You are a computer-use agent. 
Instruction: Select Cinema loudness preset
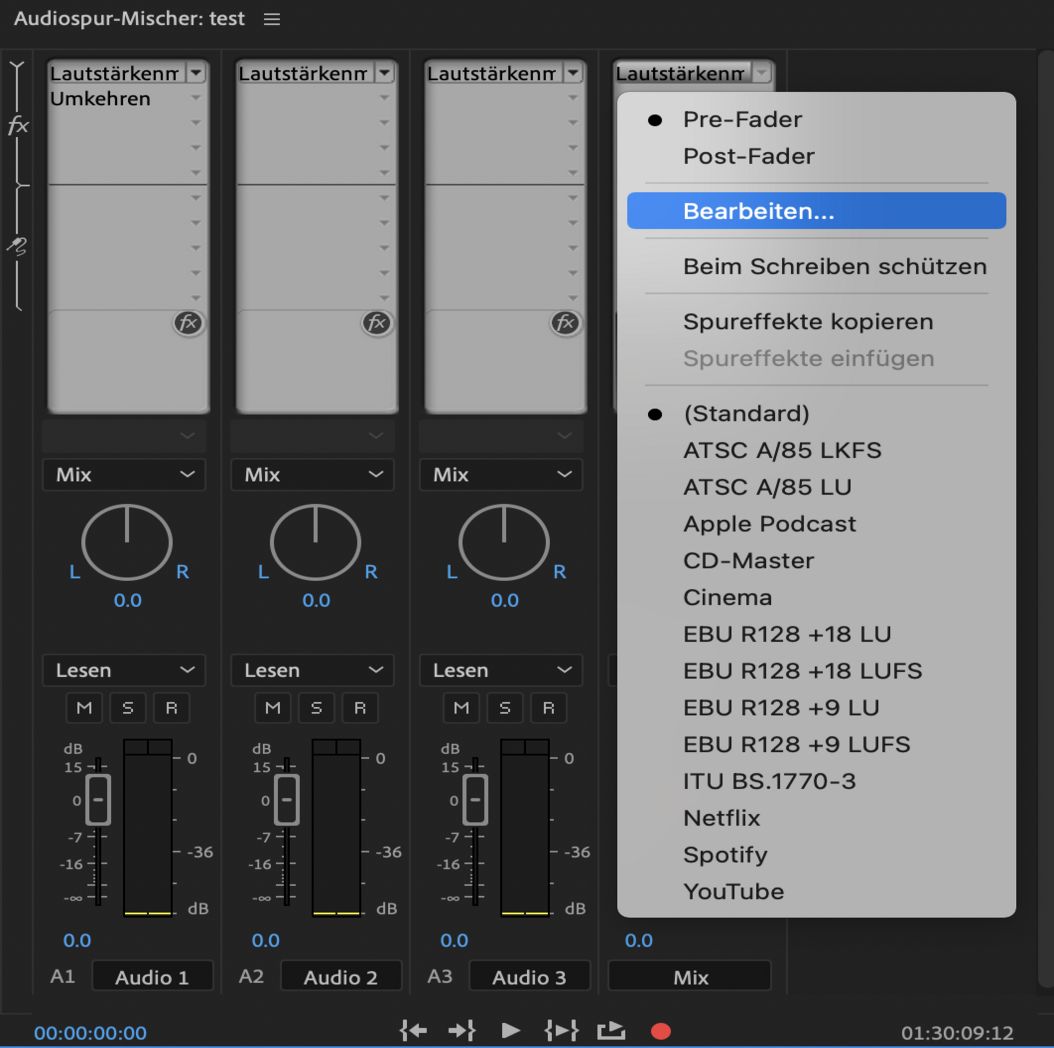click(816, 597)
